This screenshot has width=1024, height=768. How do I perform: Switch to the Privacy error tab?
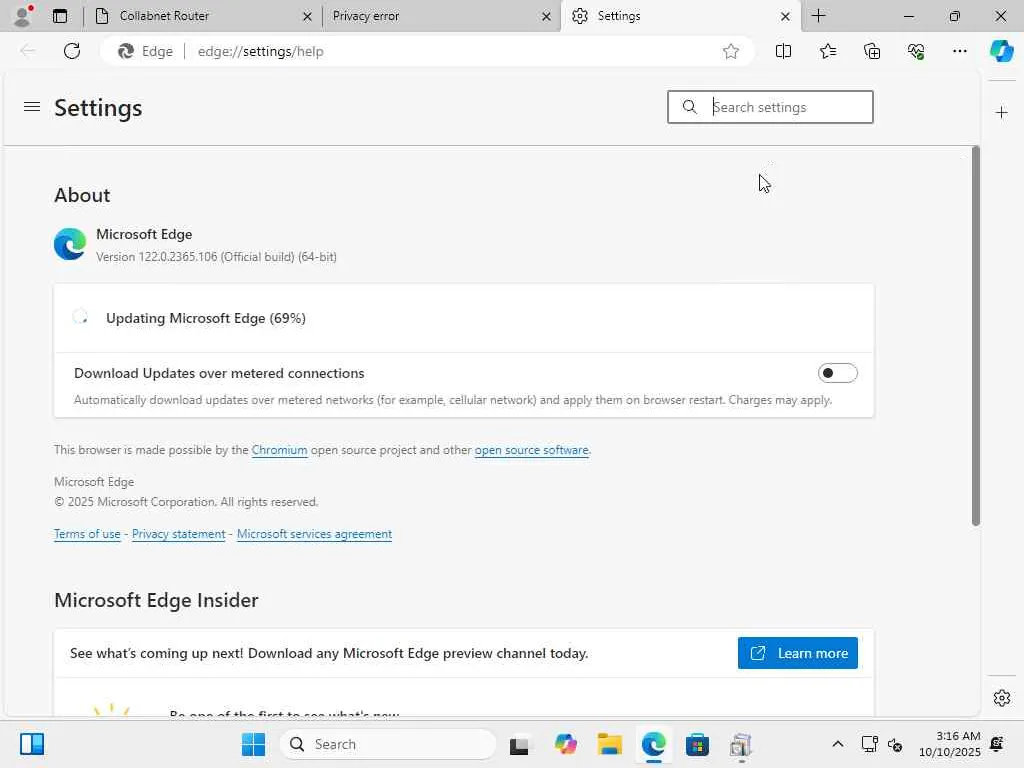[x=441, y=16]
